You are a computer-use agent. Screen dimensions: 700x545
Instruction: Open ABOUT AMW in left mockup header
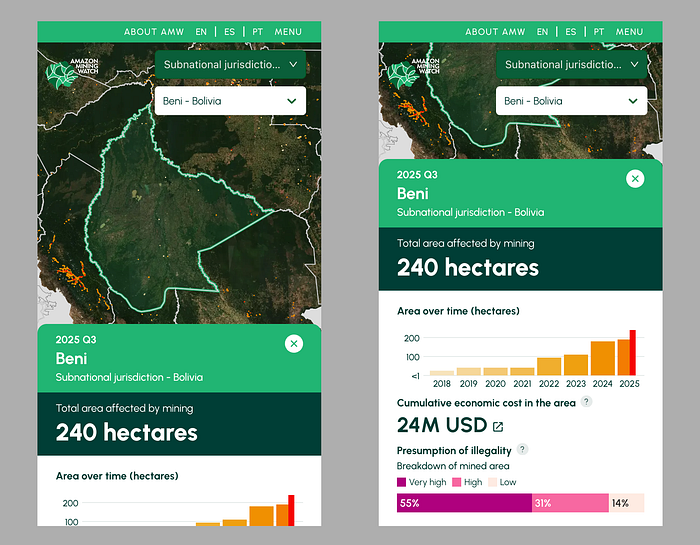point(154,32)
